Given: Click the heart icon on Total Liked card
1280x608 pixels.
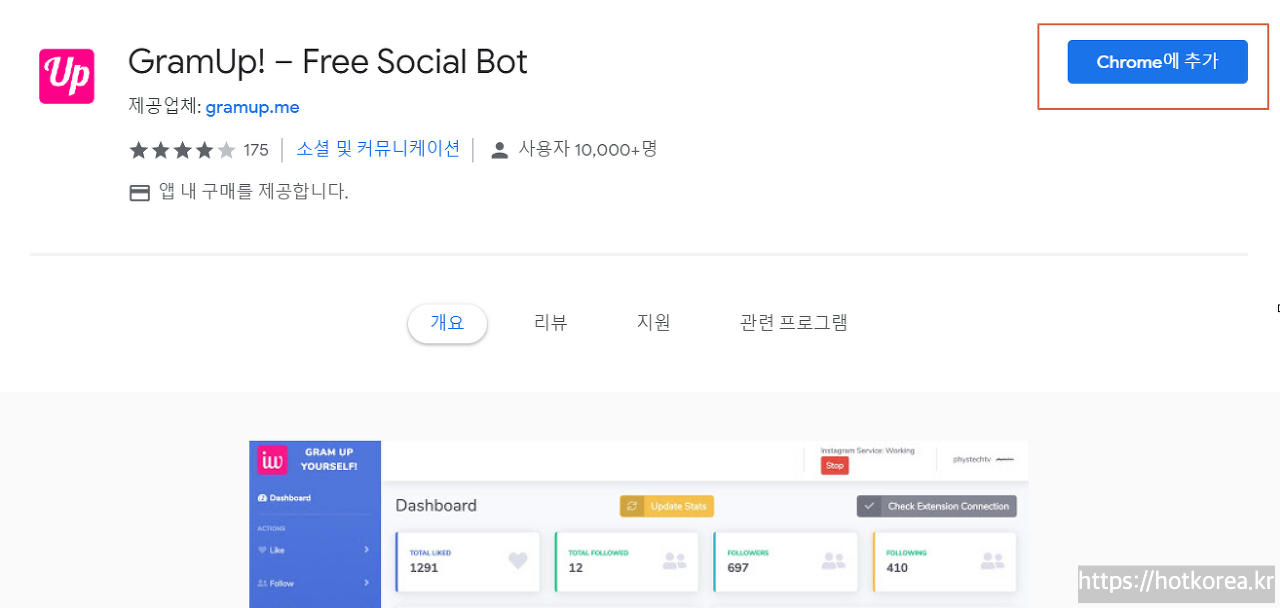Looking at the screenshot, I should click(517, 562).
